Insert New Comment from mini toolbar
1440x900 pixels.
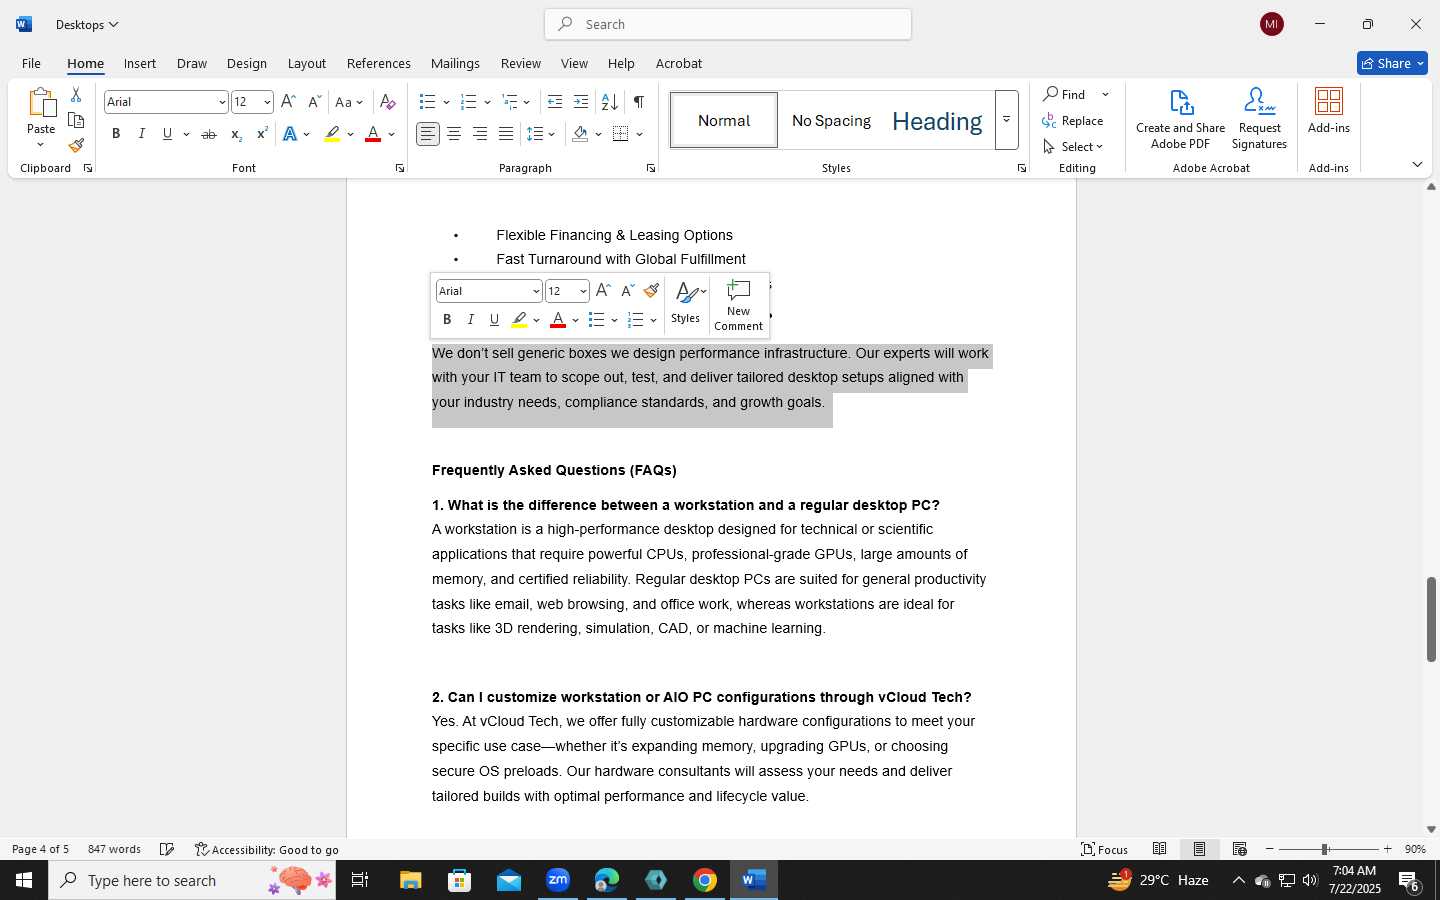[738, 305]
